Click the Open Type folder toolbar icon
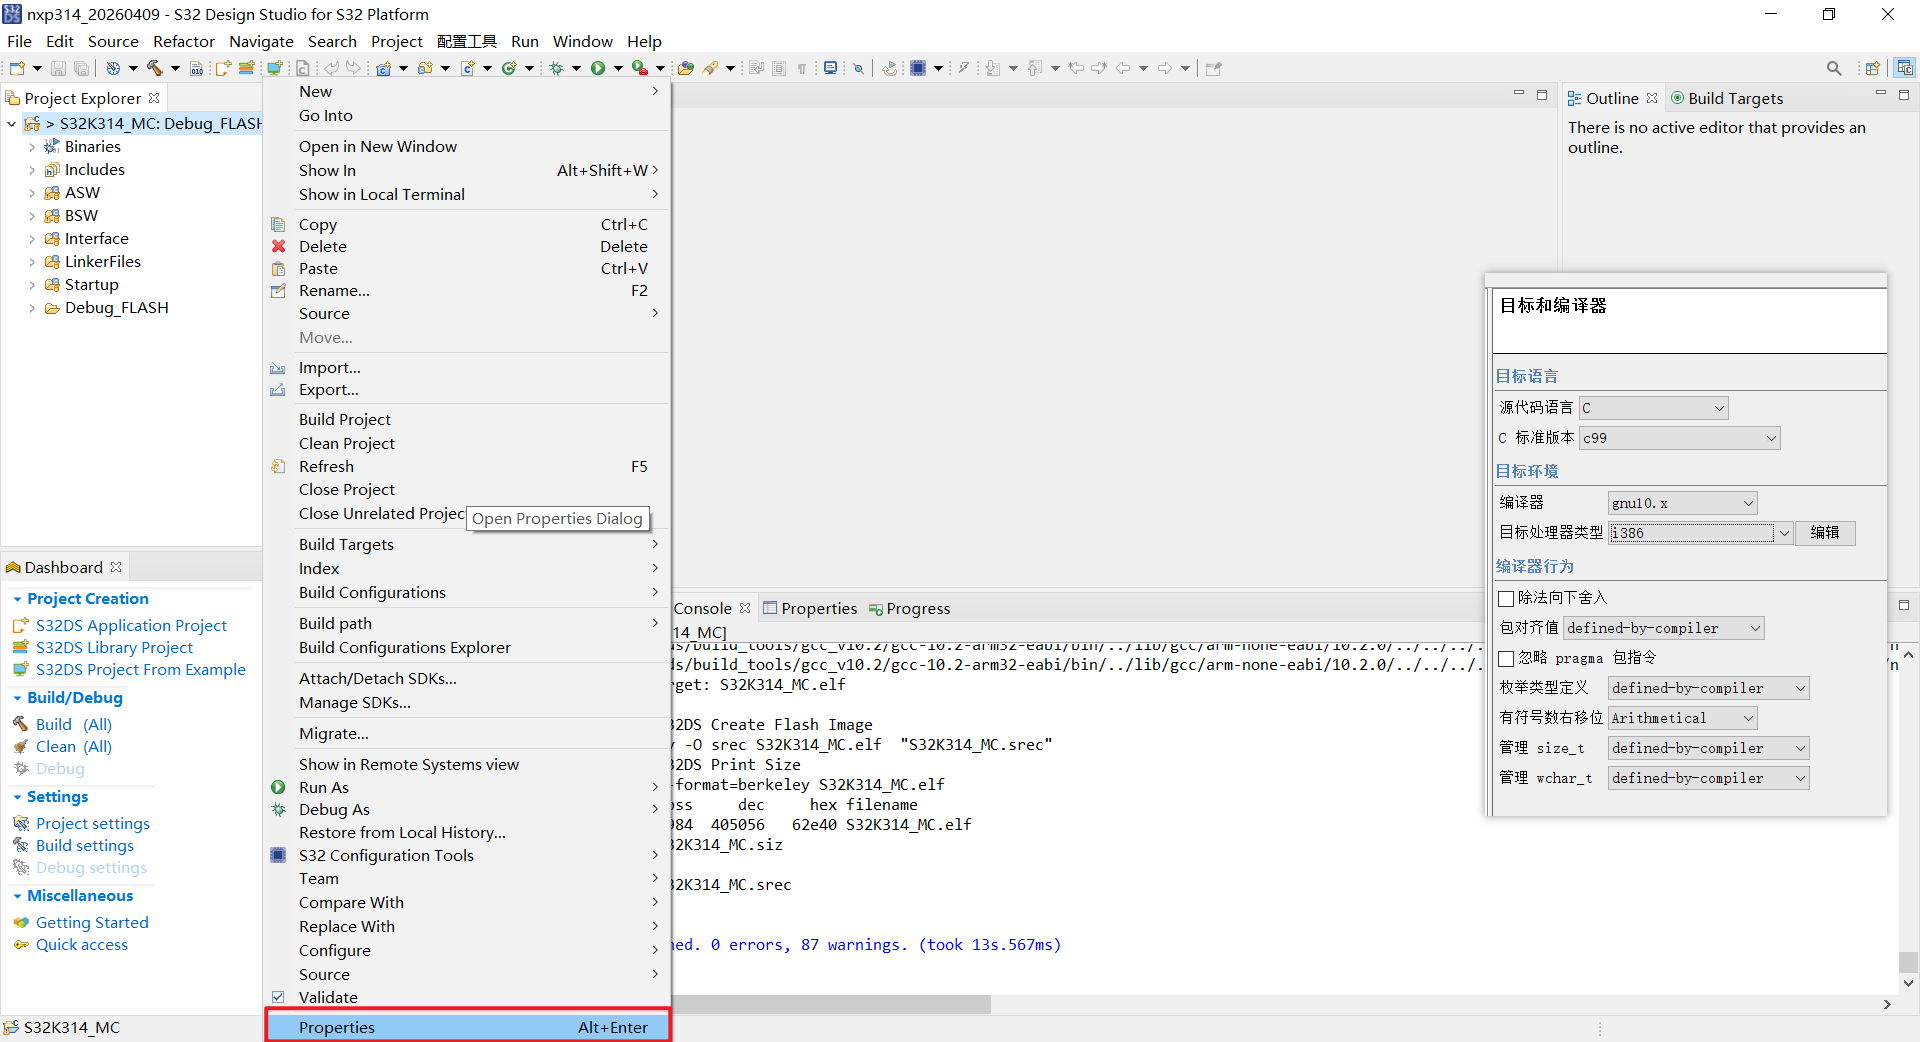This screenshot has height=1042, width=1920. pyautogui.click(x=685, y=68)
